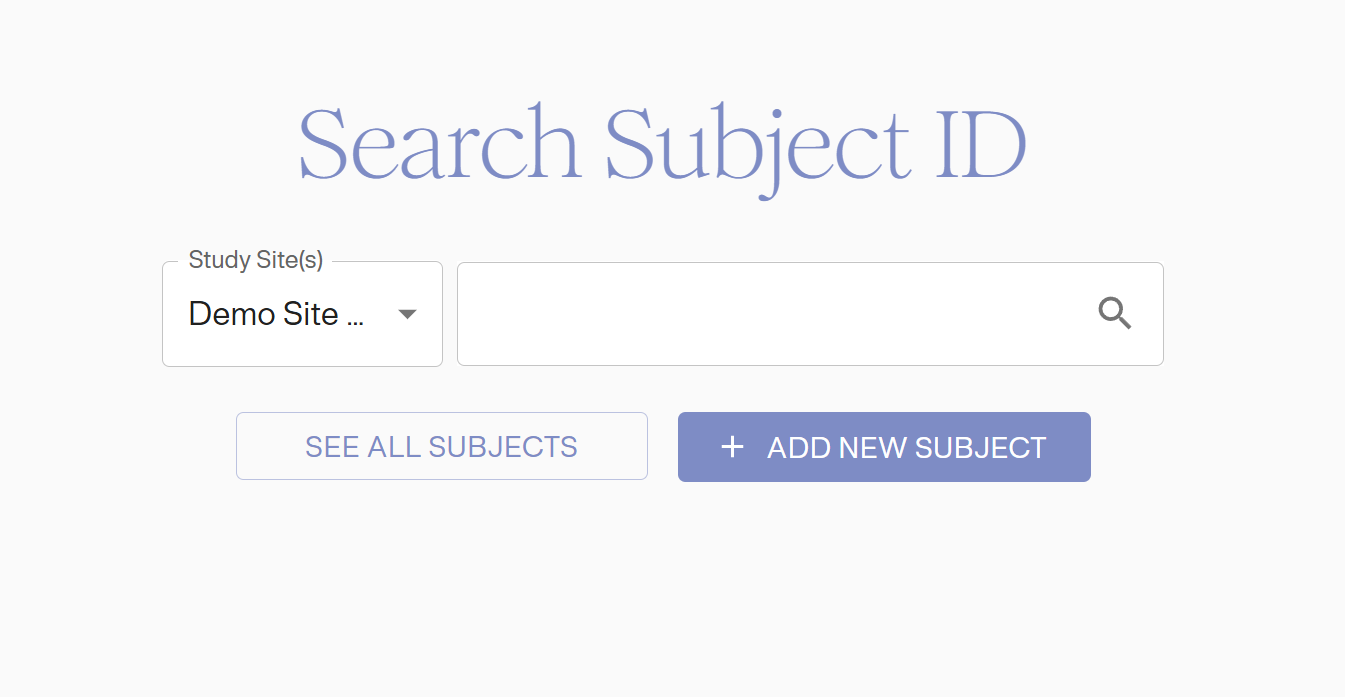This screenshot has height=697, width=1345.
Task: Expand the Study Site(s) dropdown arrow
Action: click(x=407, y=314)
